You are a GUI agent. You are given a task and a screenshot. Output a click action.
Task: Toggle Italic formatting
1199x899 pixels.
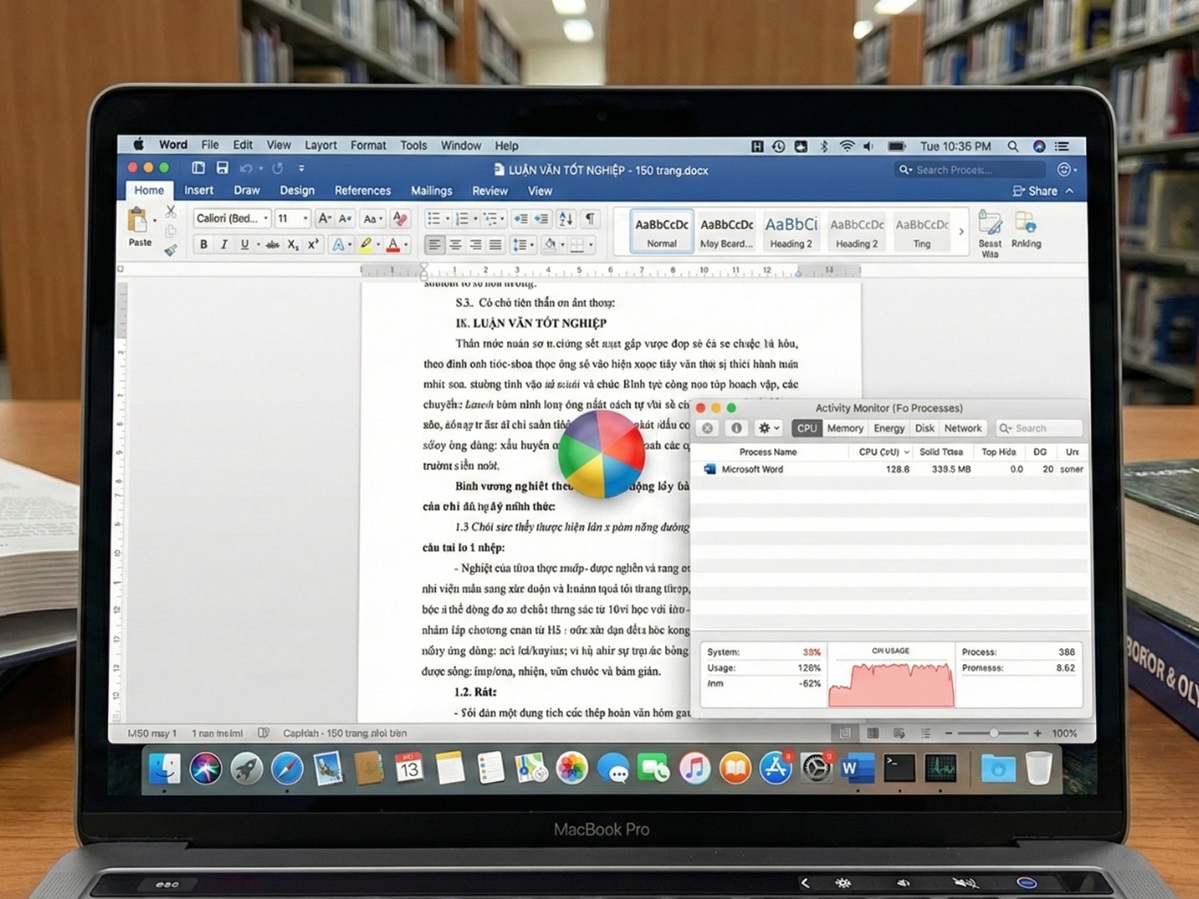click(224, 245)
